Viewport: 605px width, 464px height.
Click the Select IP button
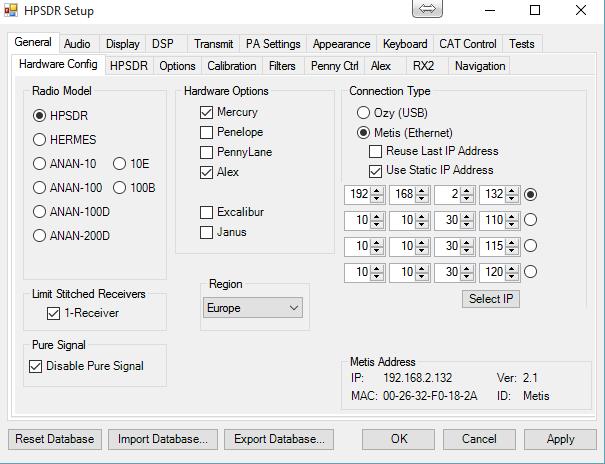click(x=491, y=299)
